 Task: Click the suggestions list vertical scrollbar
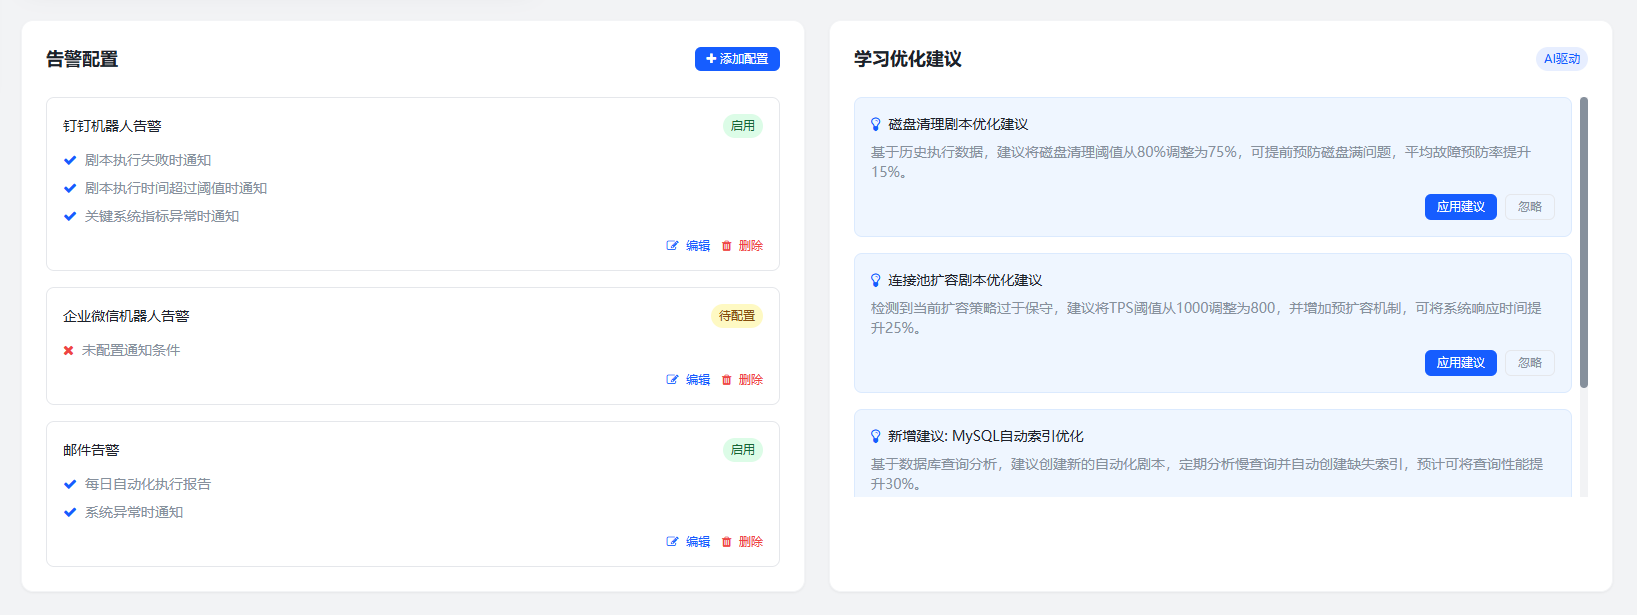1584,242
